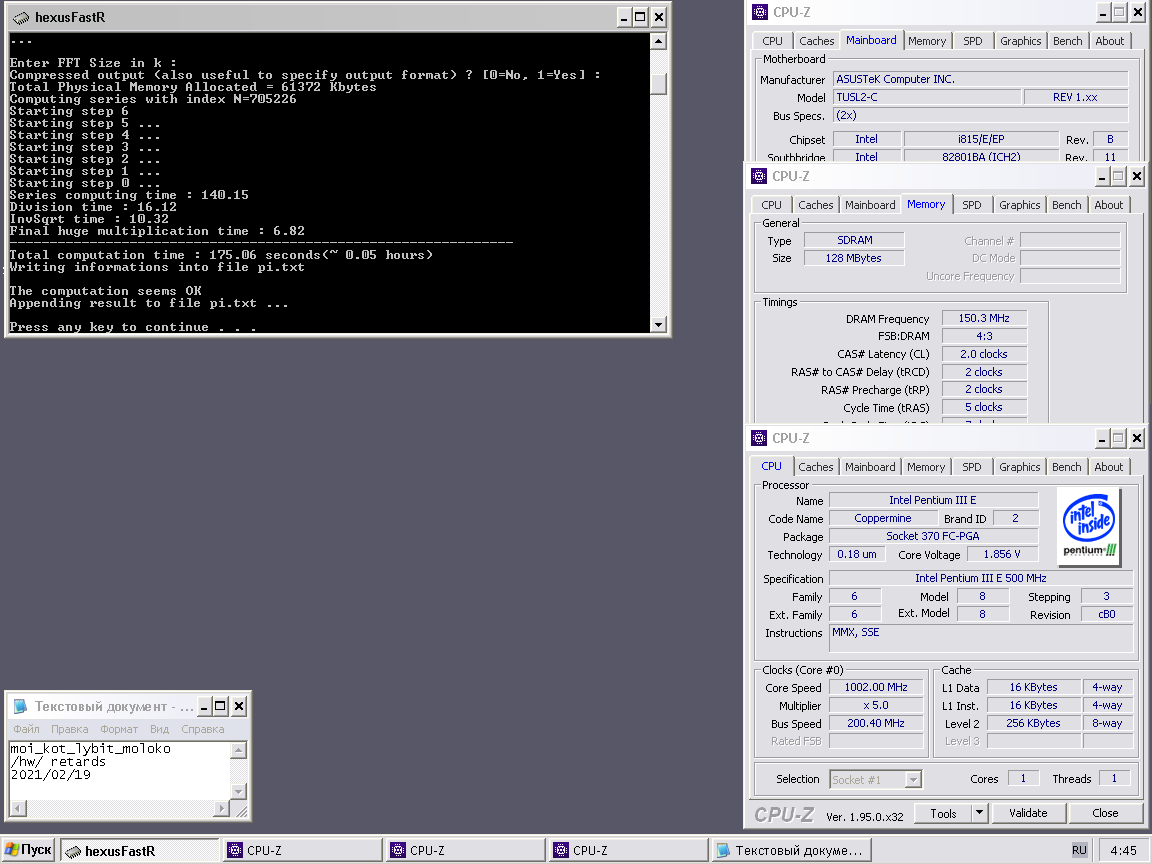Click the hexusFastR console scroll down arrow
The width and height of the screenshot is (1152, 864).
point(658,324)
